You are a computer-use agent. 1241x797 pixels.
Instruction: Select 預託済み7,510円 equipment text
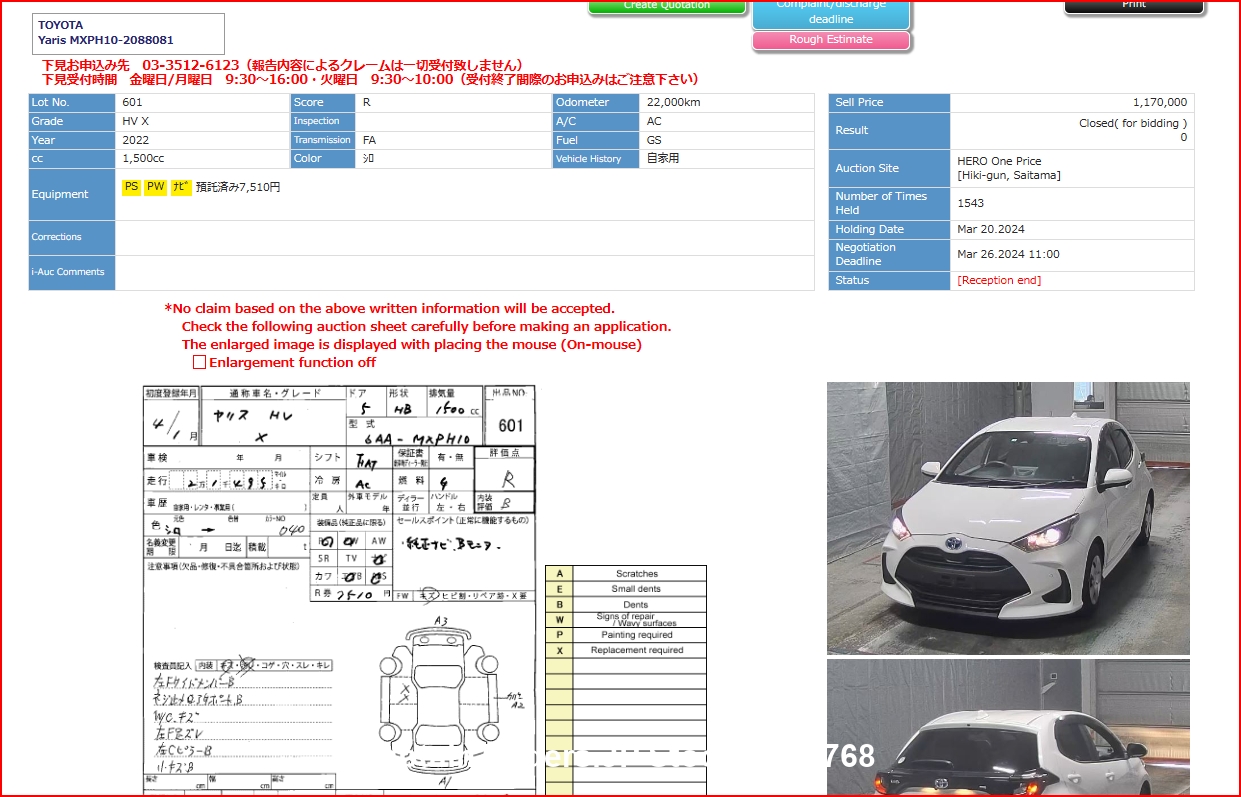238,187
